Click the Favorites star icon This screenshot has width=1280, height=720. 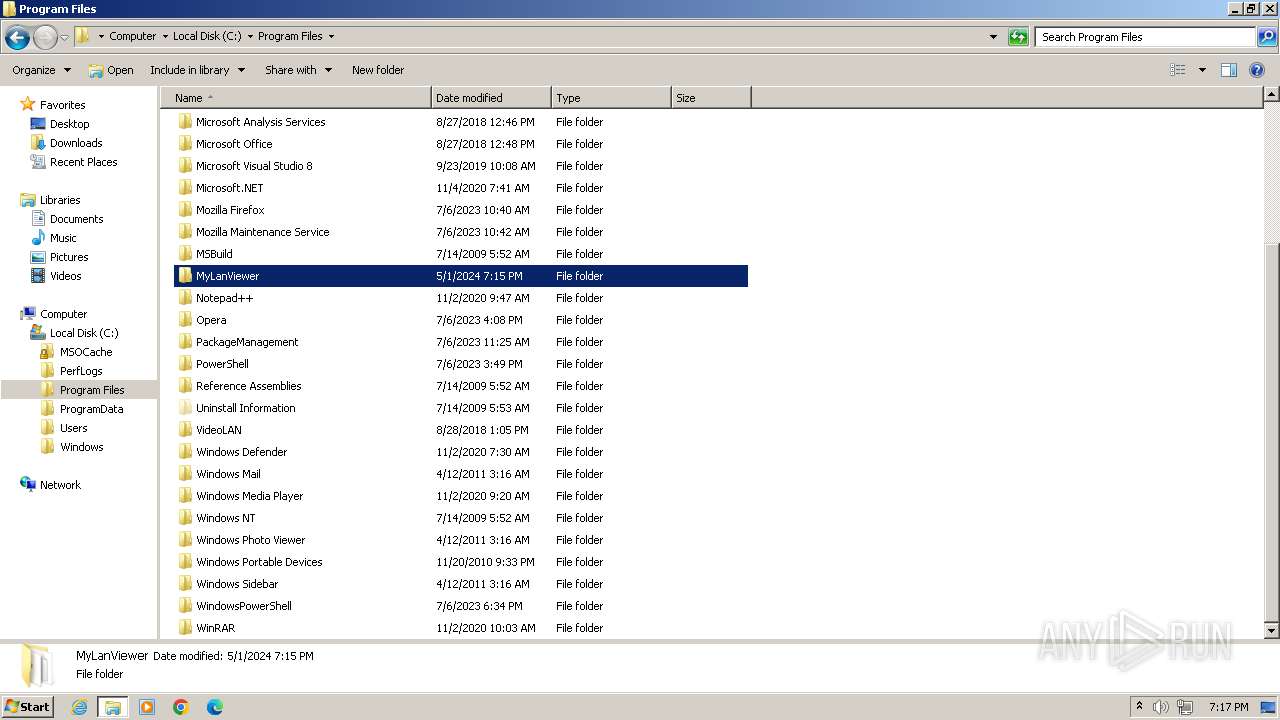point(27,104)
